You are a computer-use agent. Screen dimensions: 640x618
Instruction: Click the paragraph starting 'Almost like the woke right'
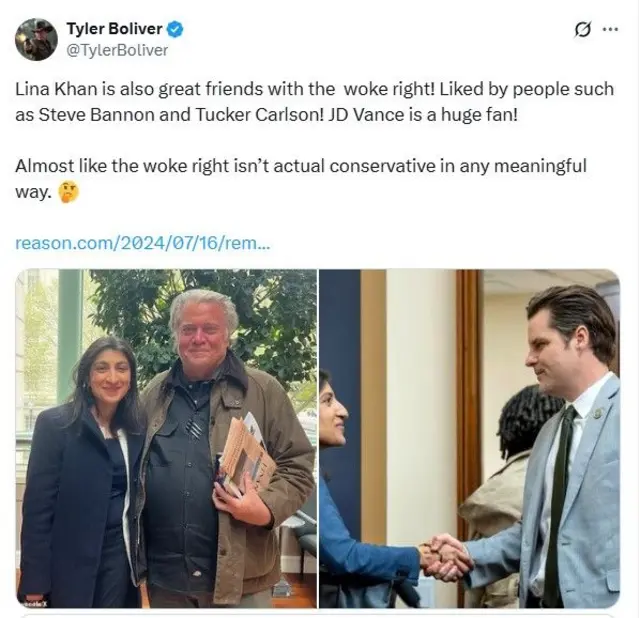[301, 179]
